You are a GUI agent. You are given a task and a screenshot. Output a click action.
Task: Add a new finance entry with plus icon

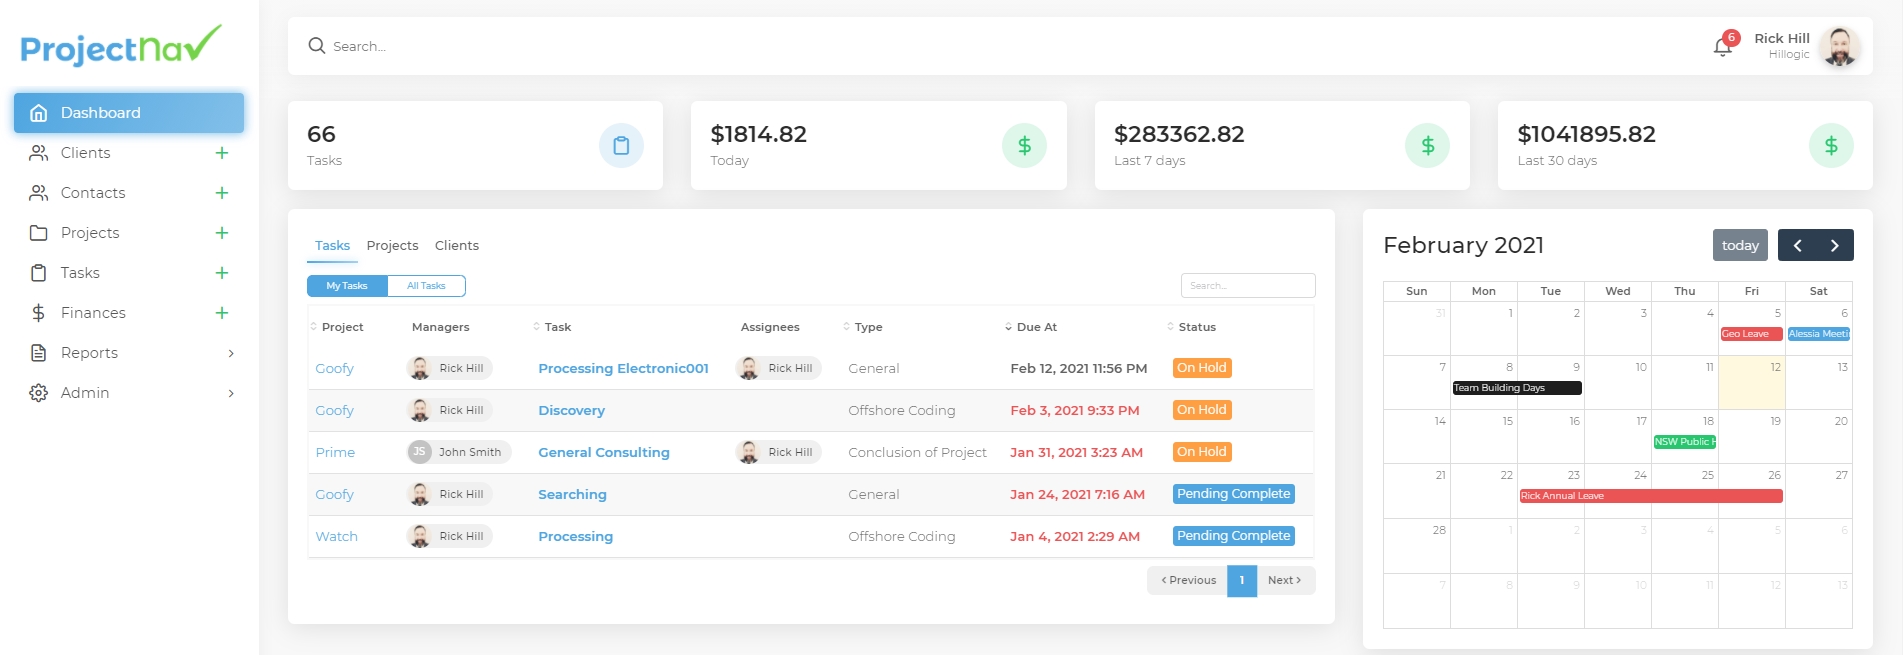[x=222, y=313]
